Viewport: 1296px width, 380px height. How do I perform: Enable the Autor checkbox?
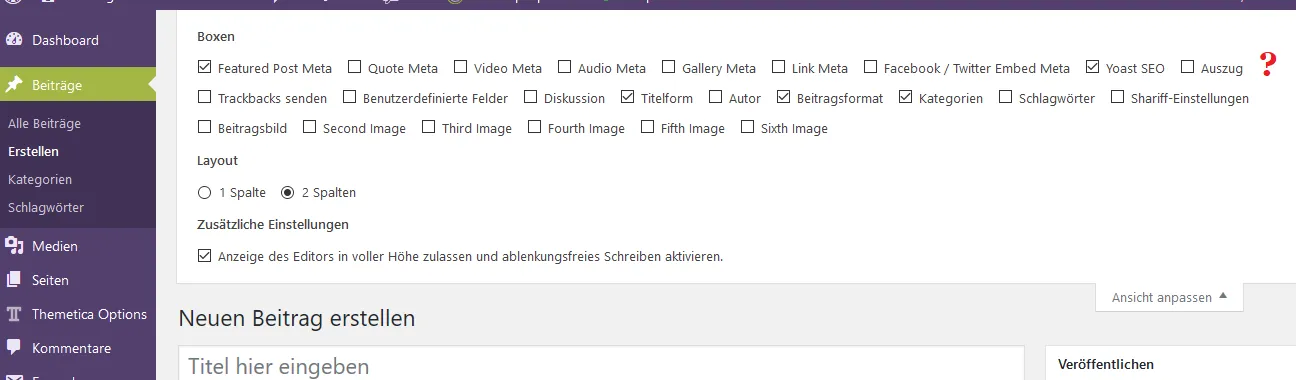pos(715,98)
